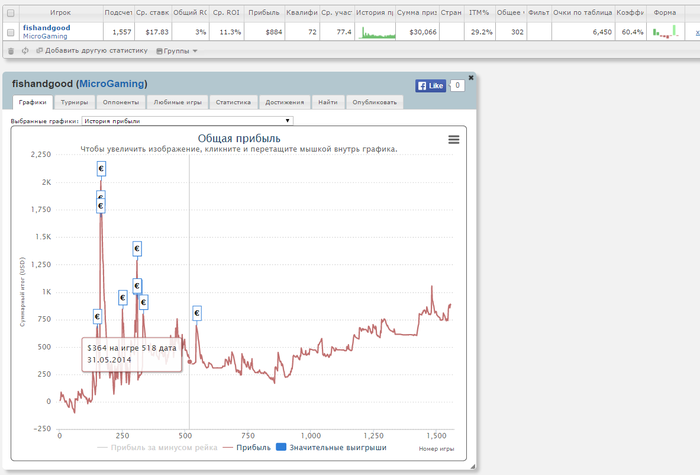Click the 77.4 cell in the Ср. учас column
The width and height of the screenshot is (700, 475).
pyautogui.click(x=337, y=32)
